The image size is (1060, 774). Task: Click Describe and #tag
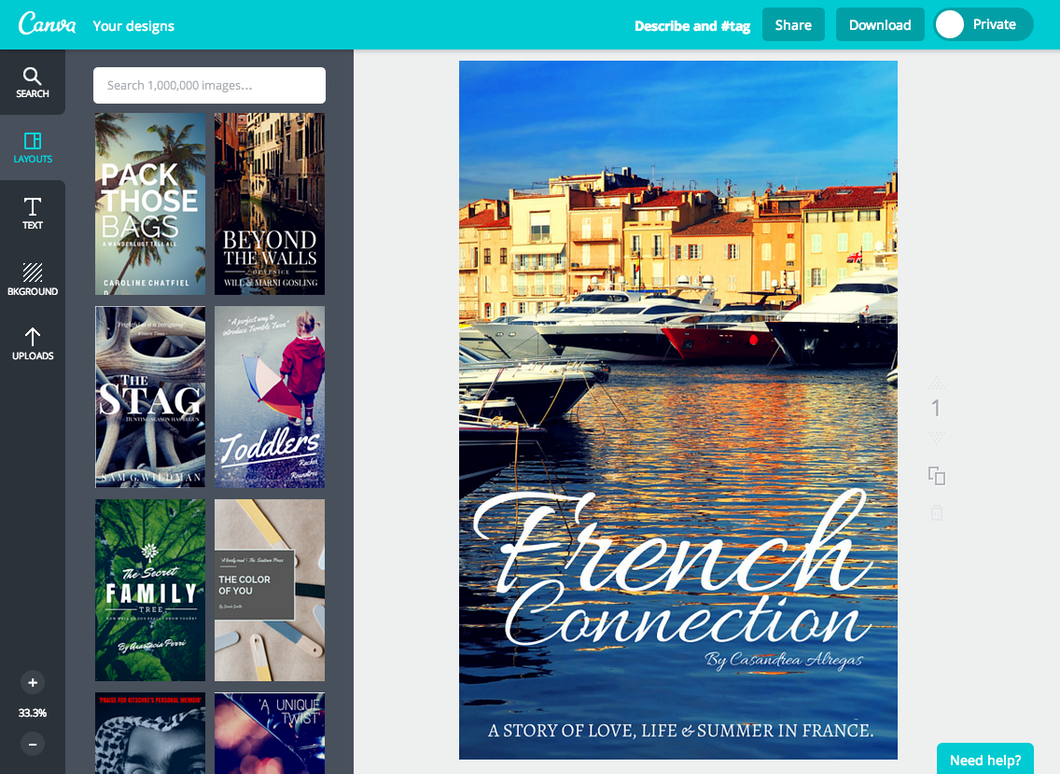692,26
